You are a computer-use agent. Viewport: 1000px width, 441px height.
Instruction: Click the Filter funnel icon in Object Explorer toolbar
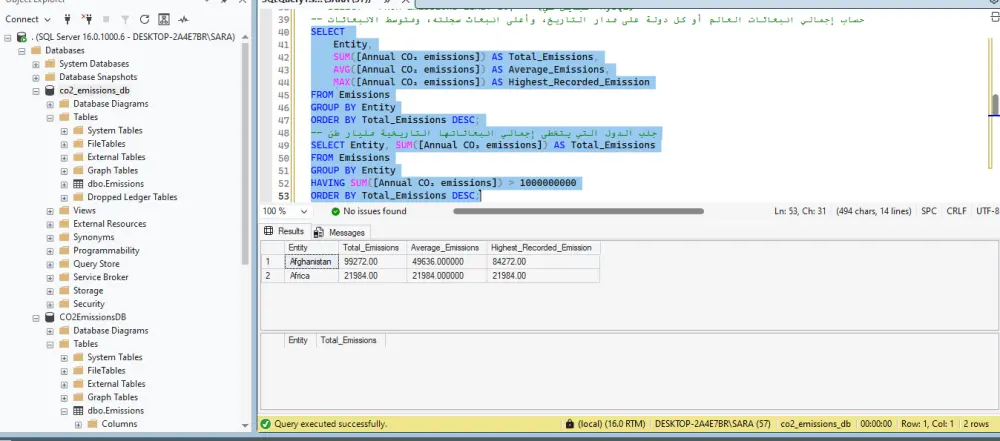(125, 19)
